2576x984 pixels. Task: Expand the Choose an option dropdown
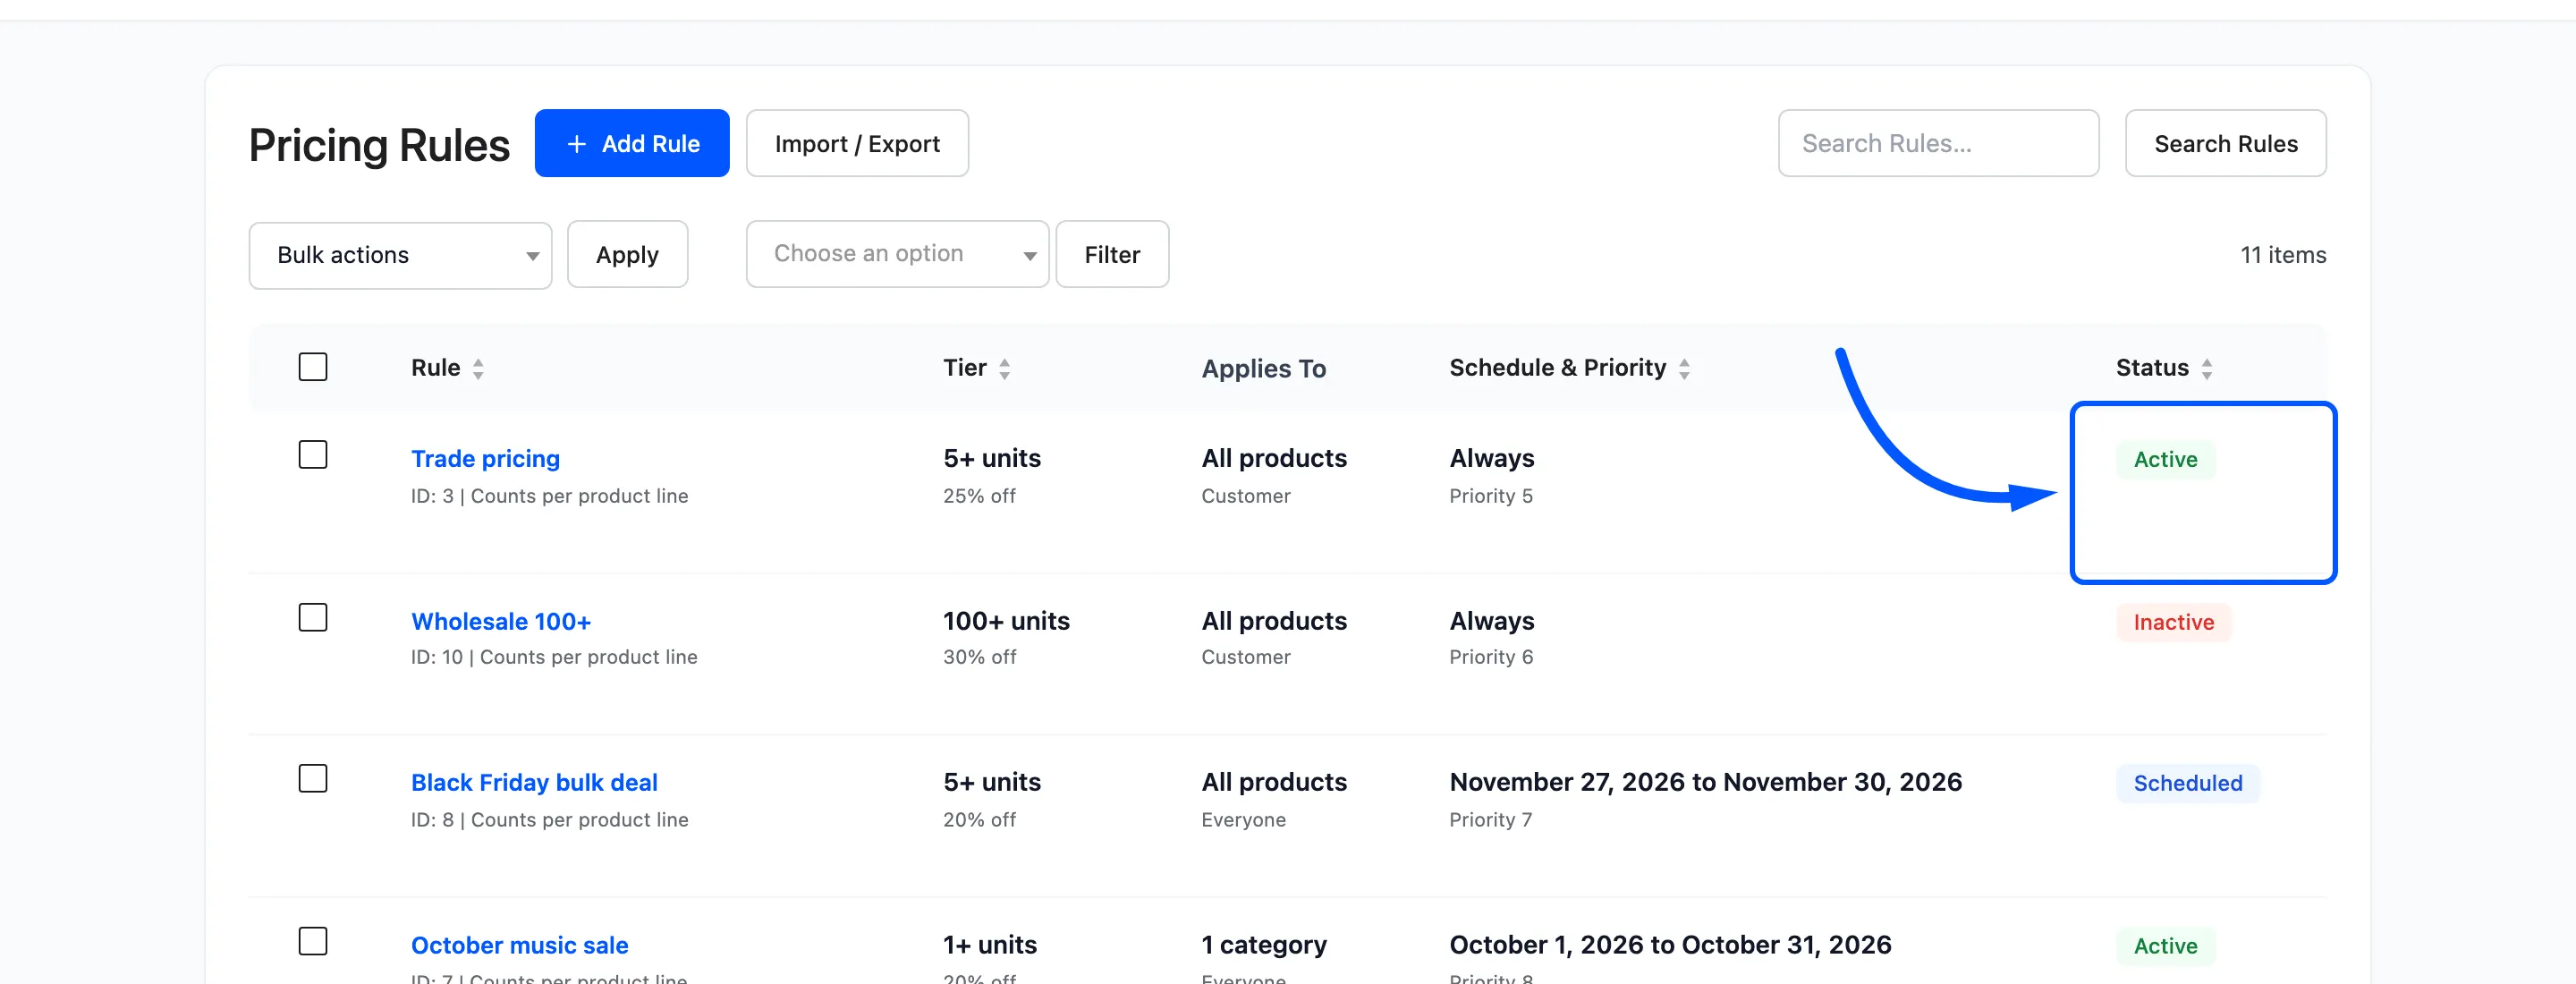pyautogui.click(x=897, y=254)
